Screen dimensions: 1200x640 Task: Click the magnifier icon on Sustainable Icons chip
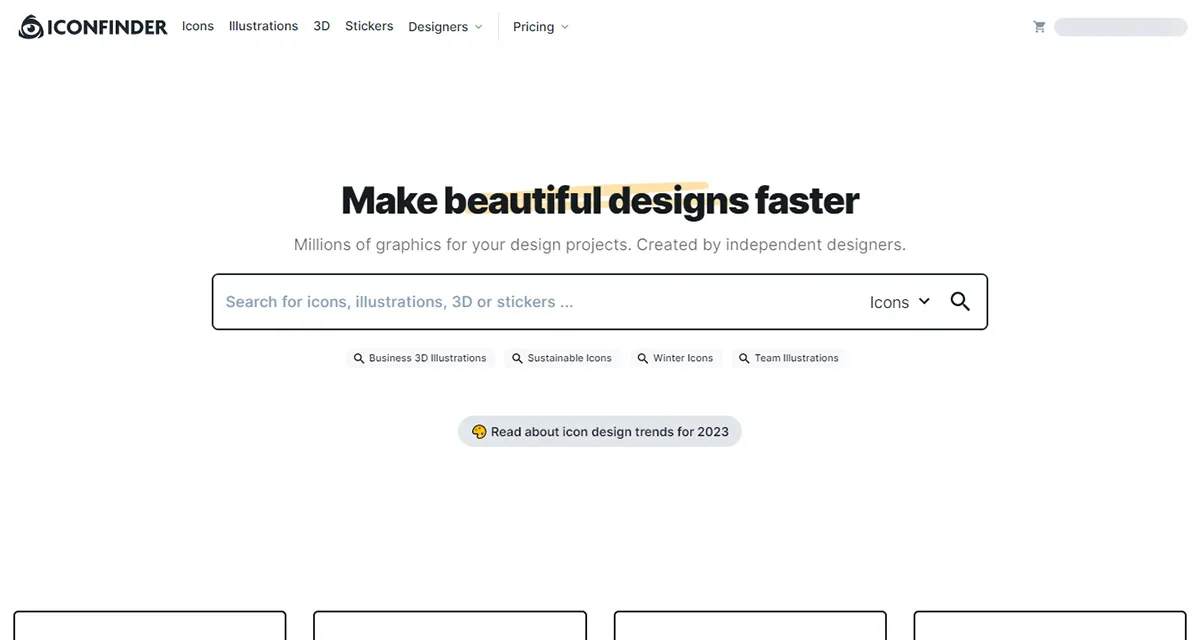pyautogui.click(x=517, y=357)
